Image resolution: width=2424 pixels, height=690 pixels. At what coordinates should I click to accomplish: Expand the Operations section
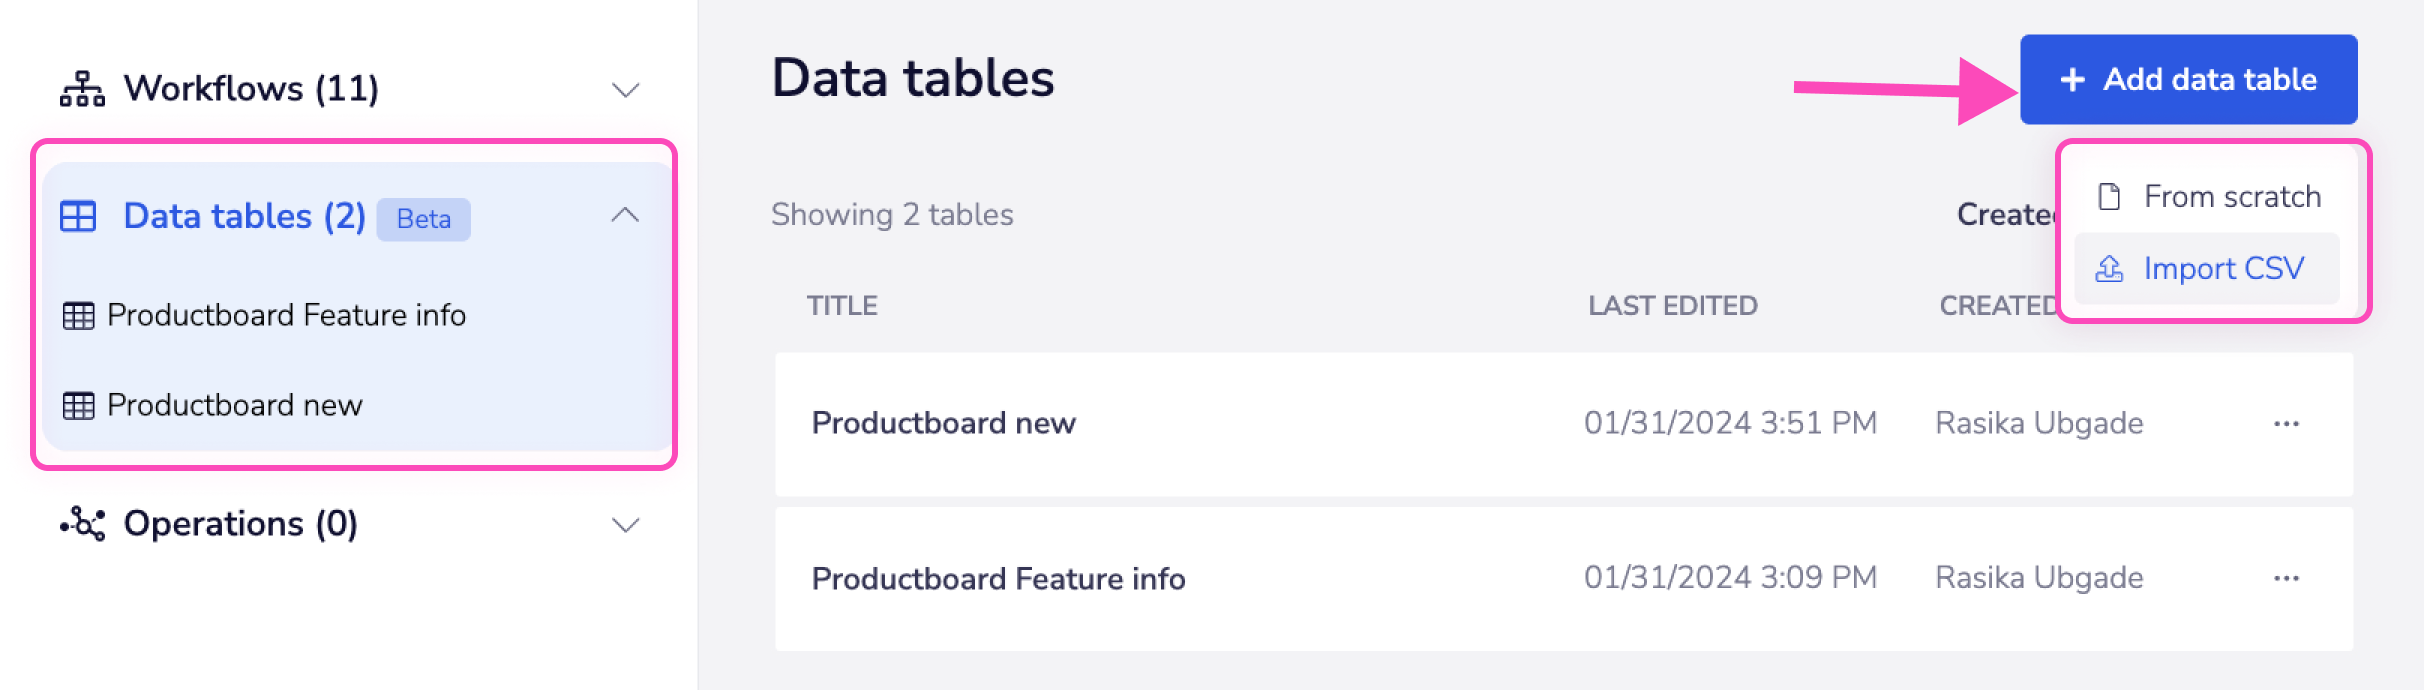pos(625,523)
